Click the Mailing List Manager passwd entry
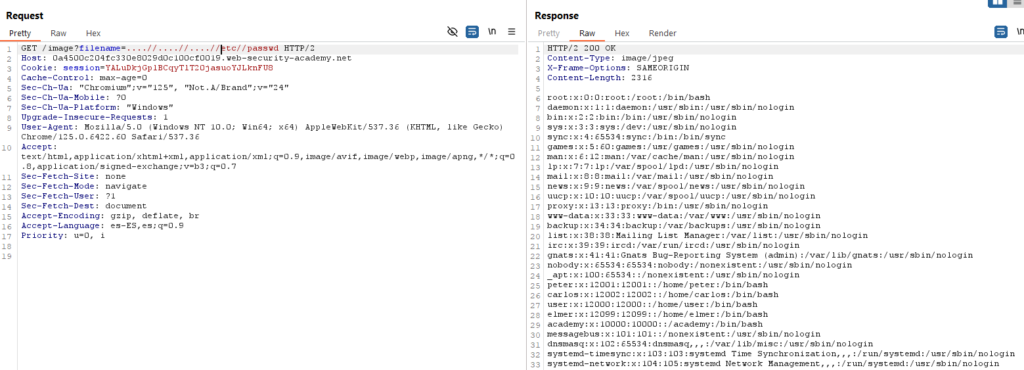 tap(708, 236)
